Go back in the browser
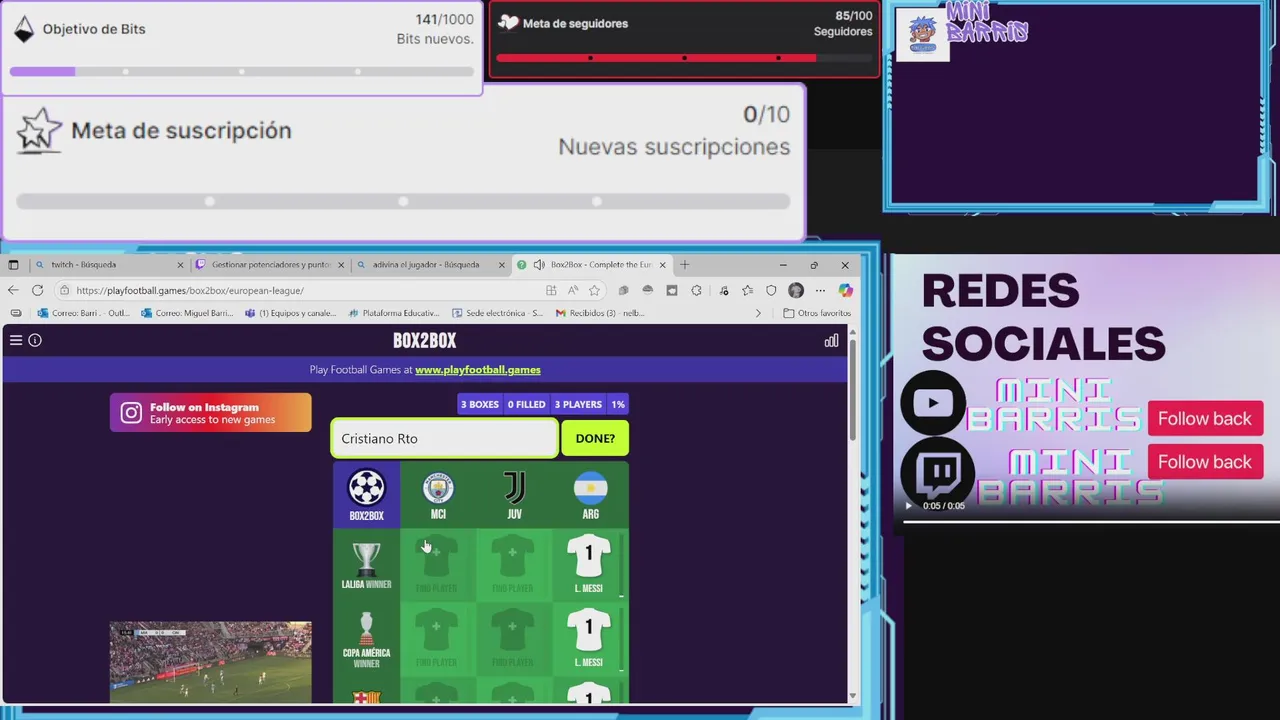This screenshot has width=1280, height=720. pyautogui.click(x=13, y=290)
